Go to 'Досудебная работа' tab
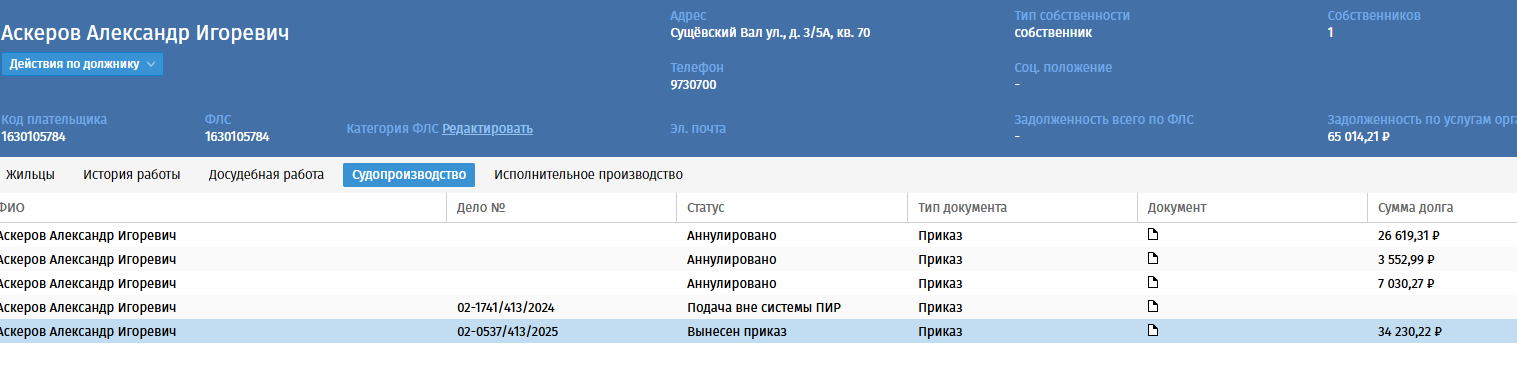Viewport: 1517px width, 387px height. 266,175
